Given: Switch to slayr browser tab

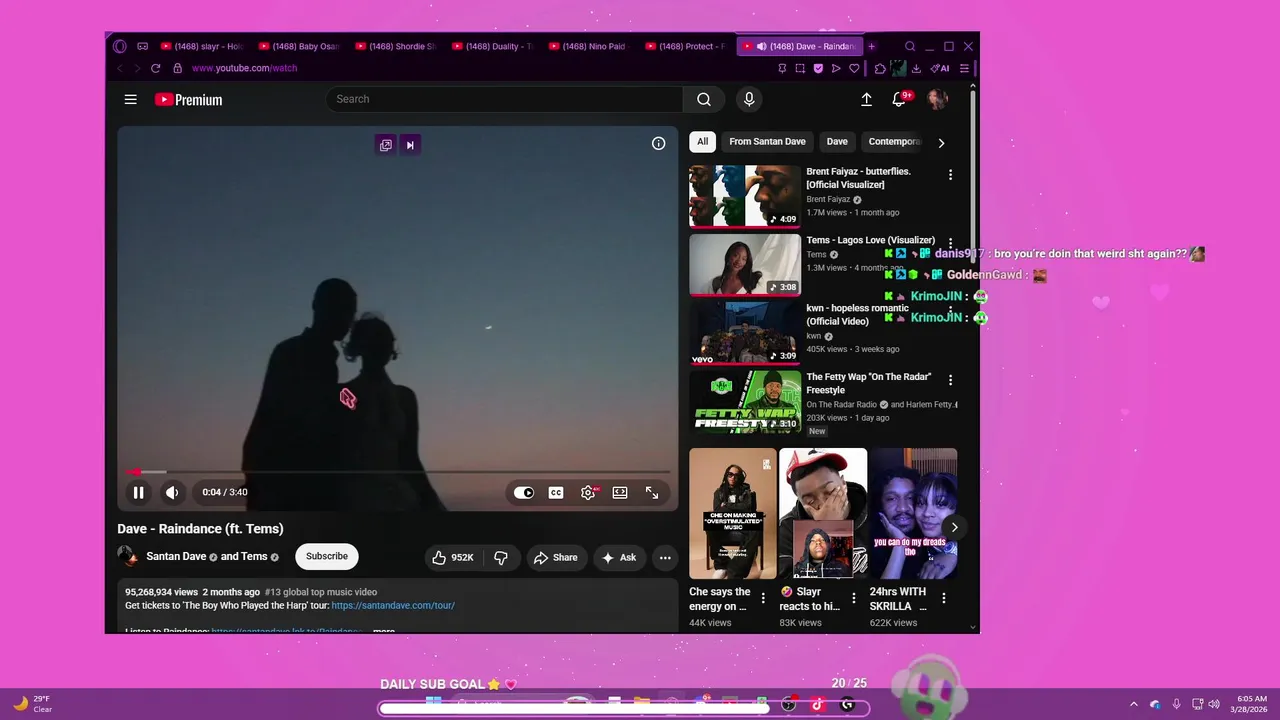Looking at the screenshot, I should 201,46.
